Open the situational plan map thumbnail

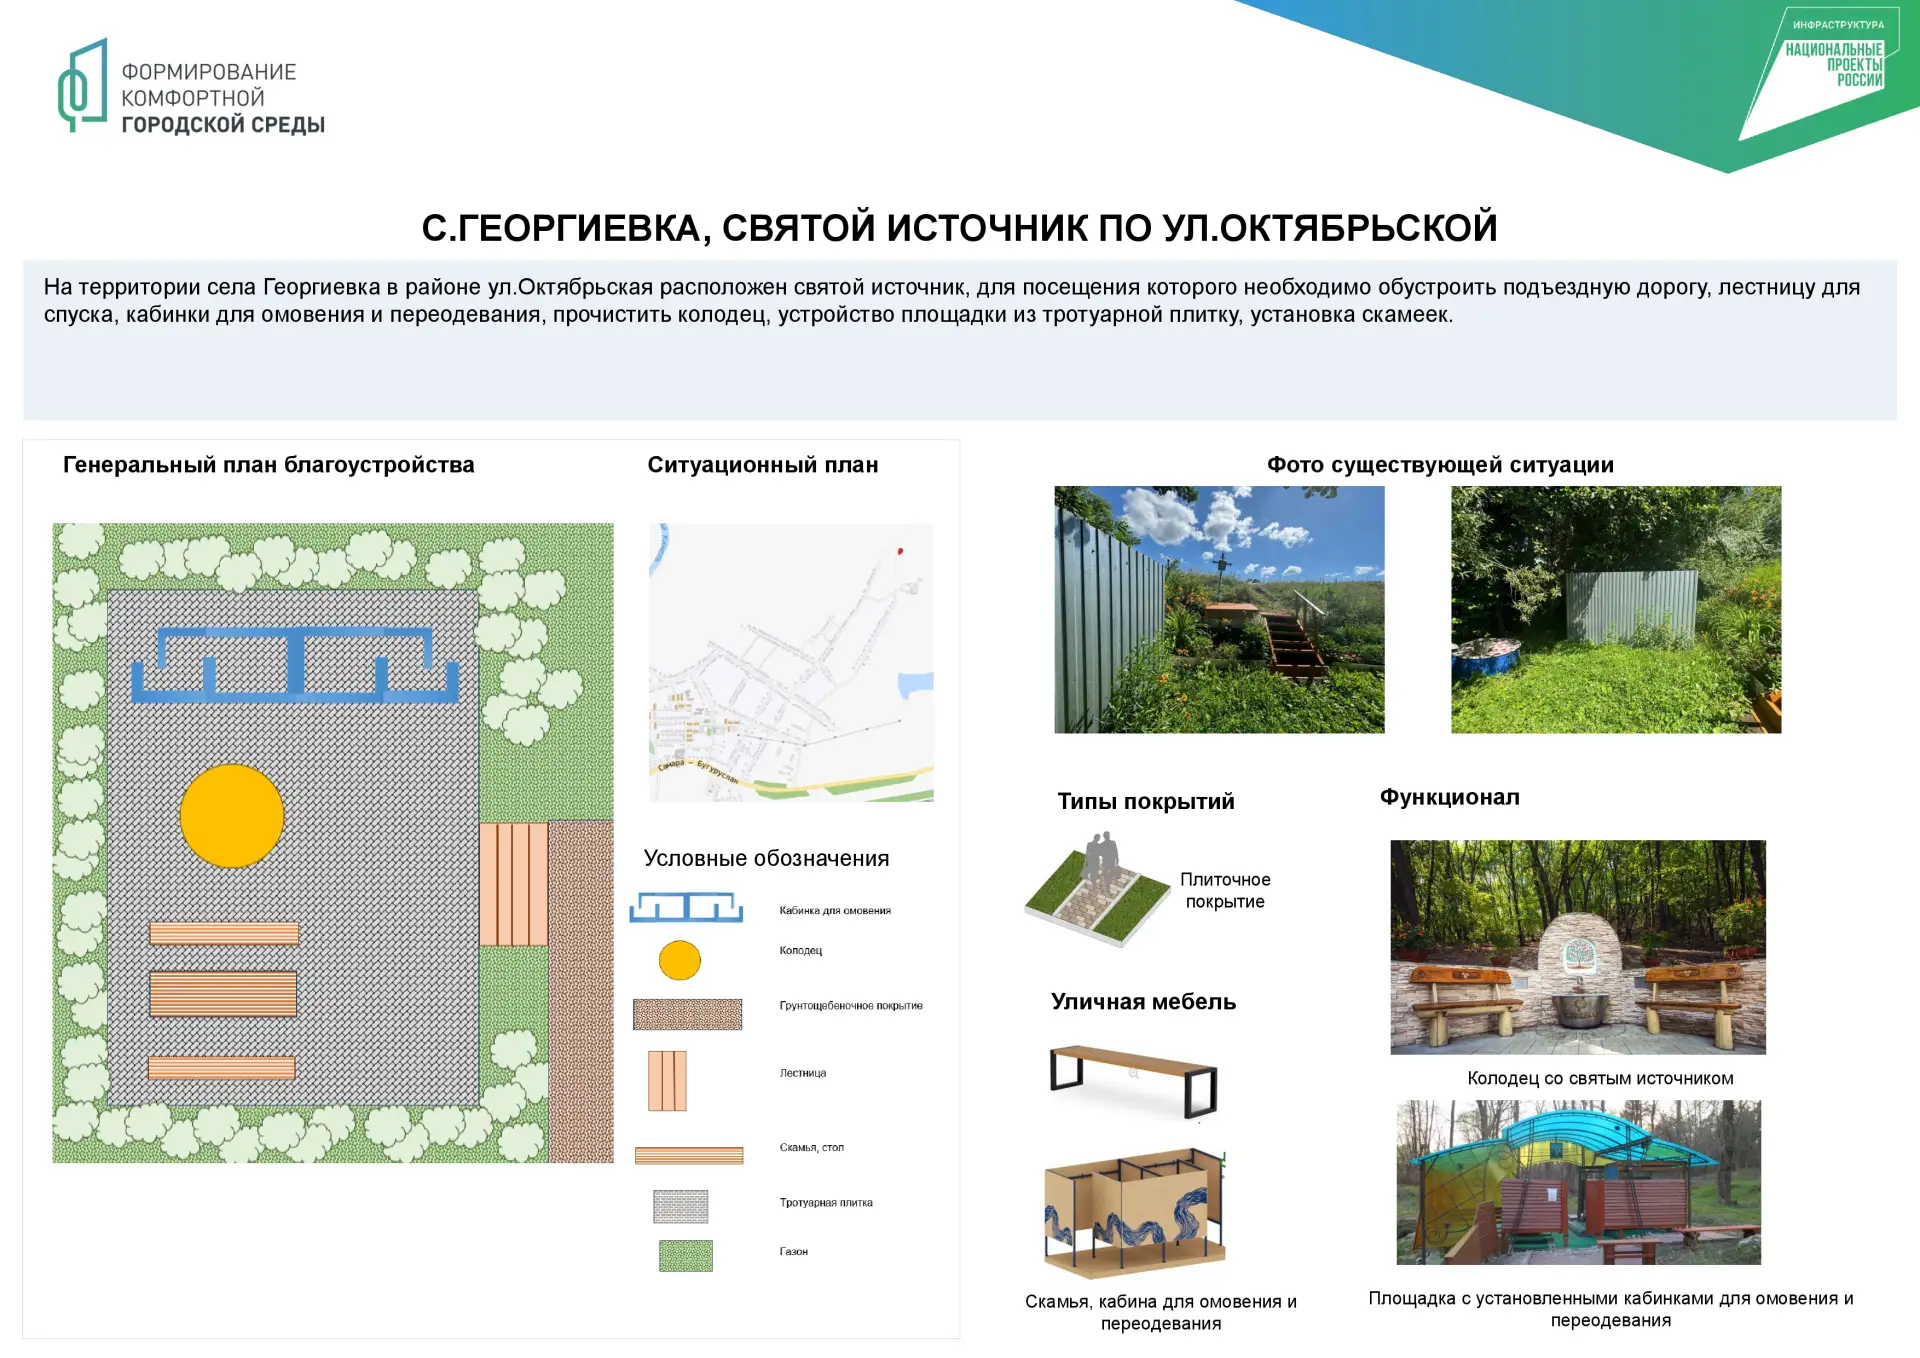click(791, 662)
